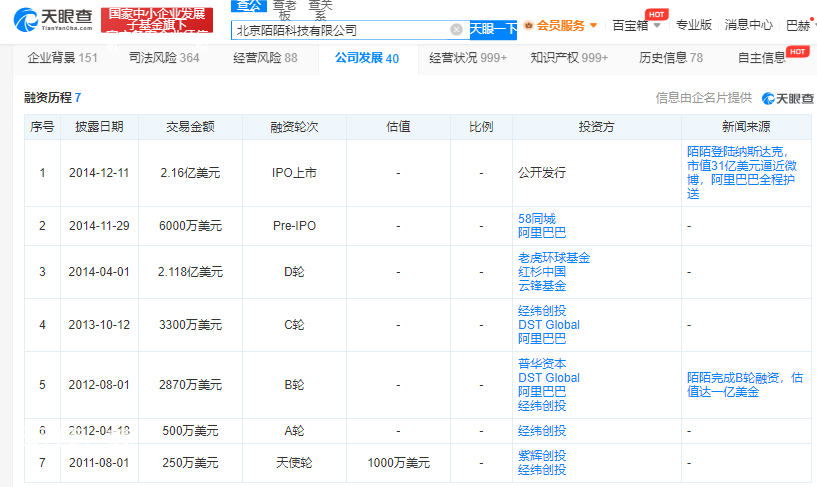Screen dimensions: 817x487
Task: Open 经纬创投 in the C轮 row
Action: [542, 311]
